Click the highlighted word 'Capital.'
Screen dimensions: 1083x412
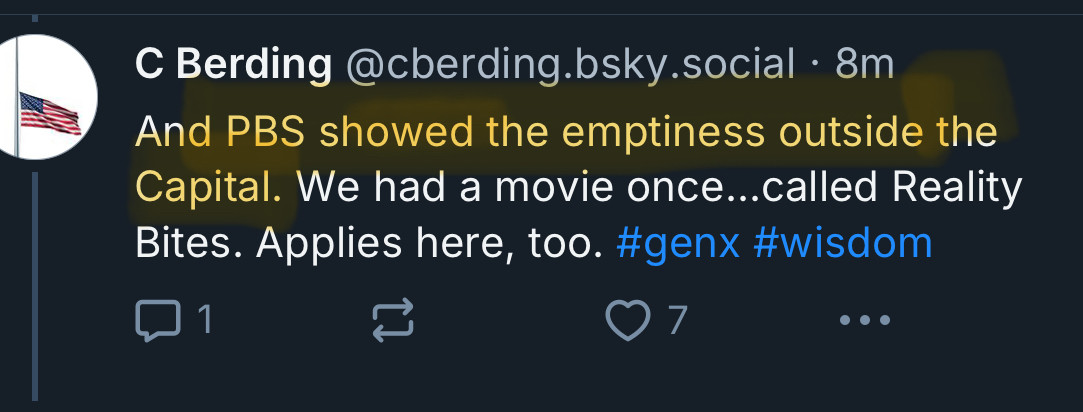(209, 187)
